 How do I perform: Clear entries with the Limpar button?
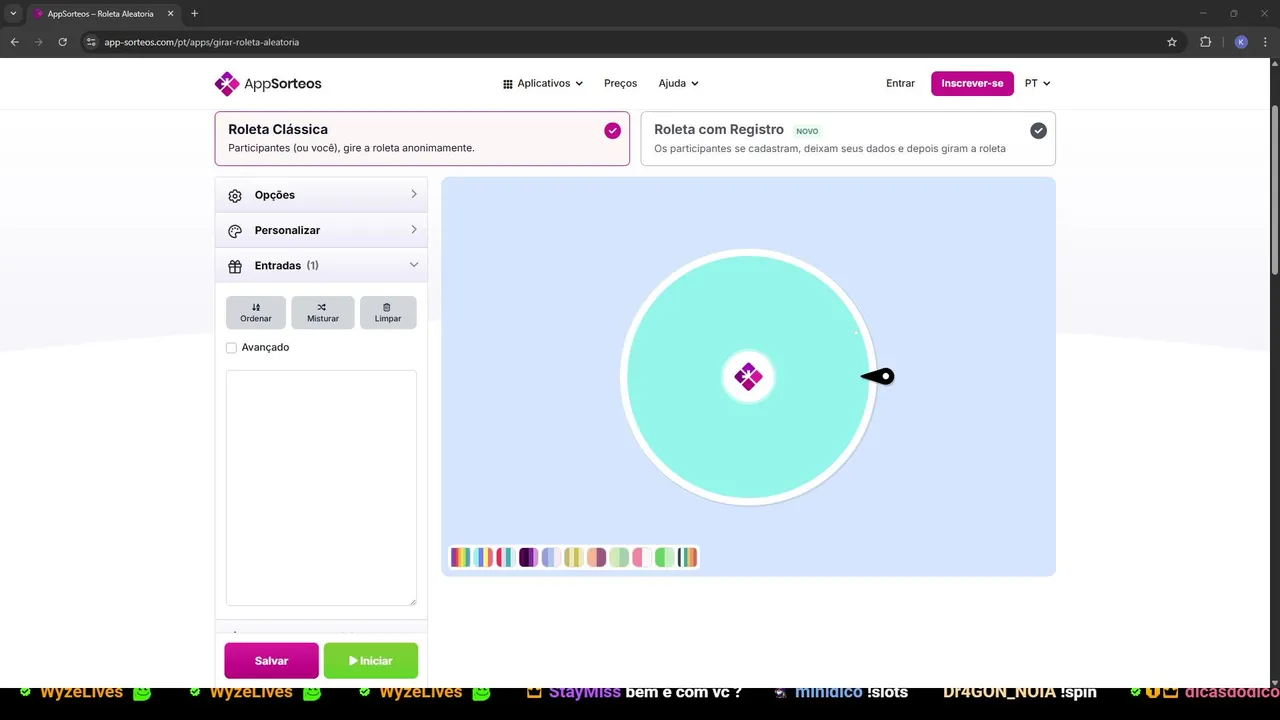click(x=388, y=313)
